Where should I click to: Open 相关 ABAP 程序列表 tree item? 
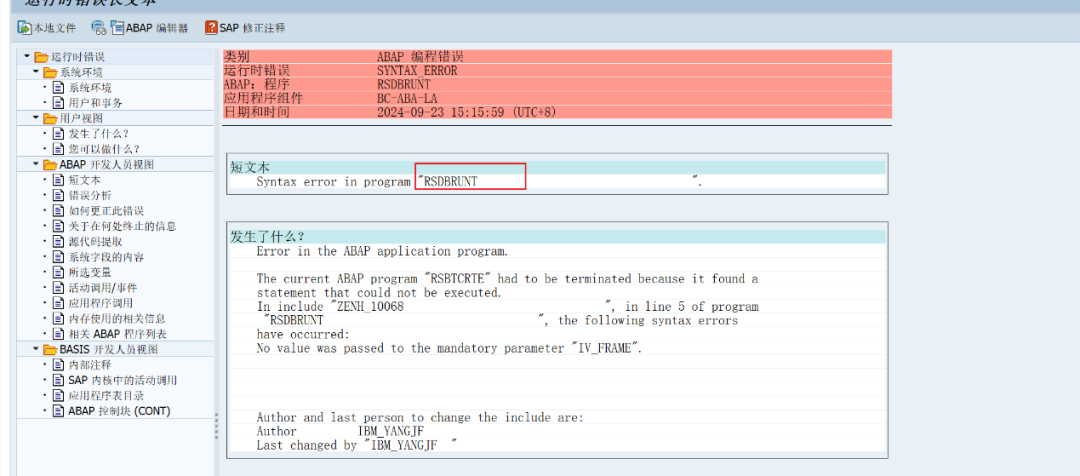point(117,333)
